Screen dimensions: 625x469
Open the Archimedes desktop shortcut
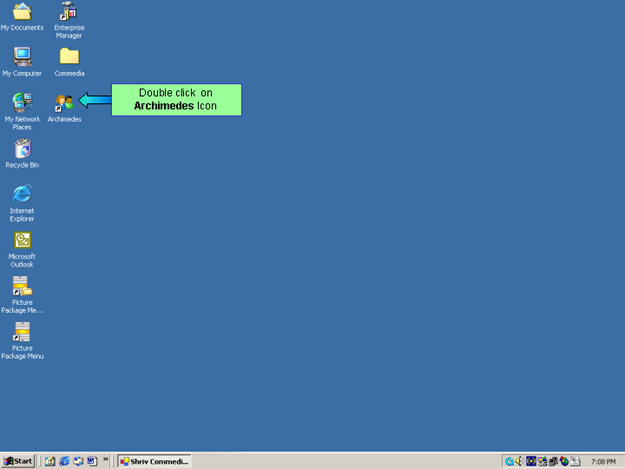pos(65,102)
